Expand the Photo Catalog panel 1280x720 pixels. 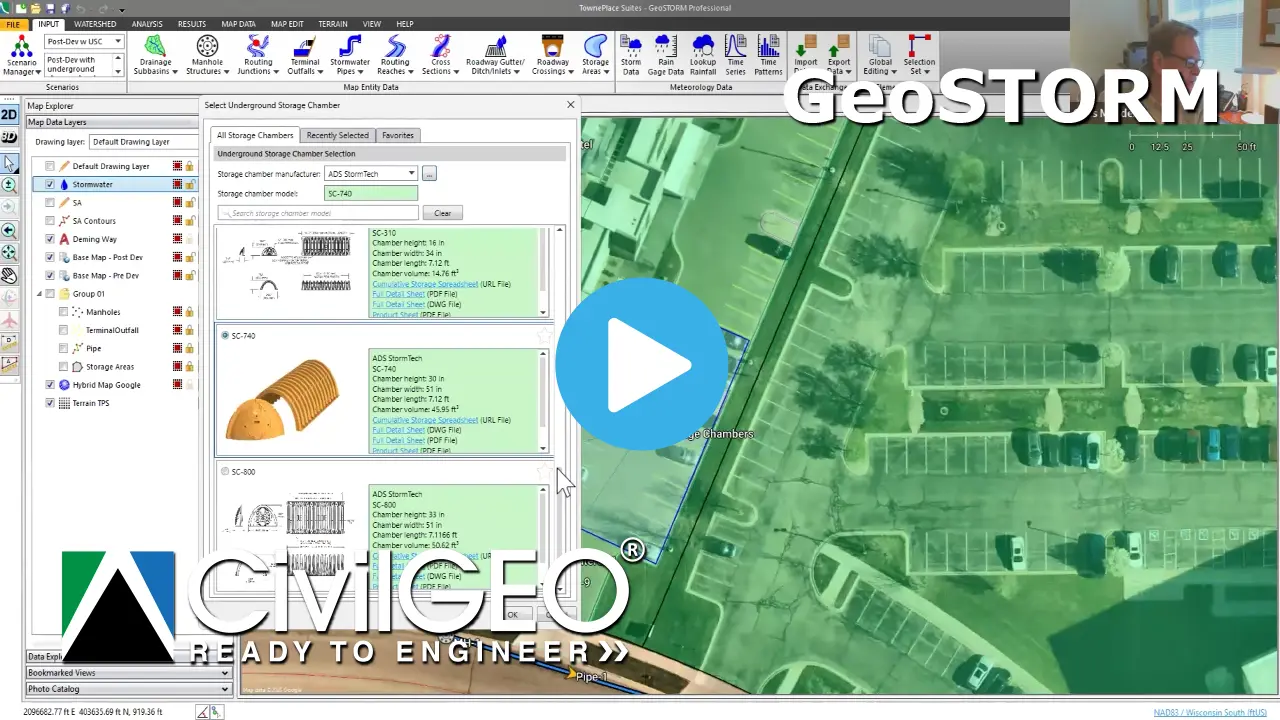coord(128,689)
